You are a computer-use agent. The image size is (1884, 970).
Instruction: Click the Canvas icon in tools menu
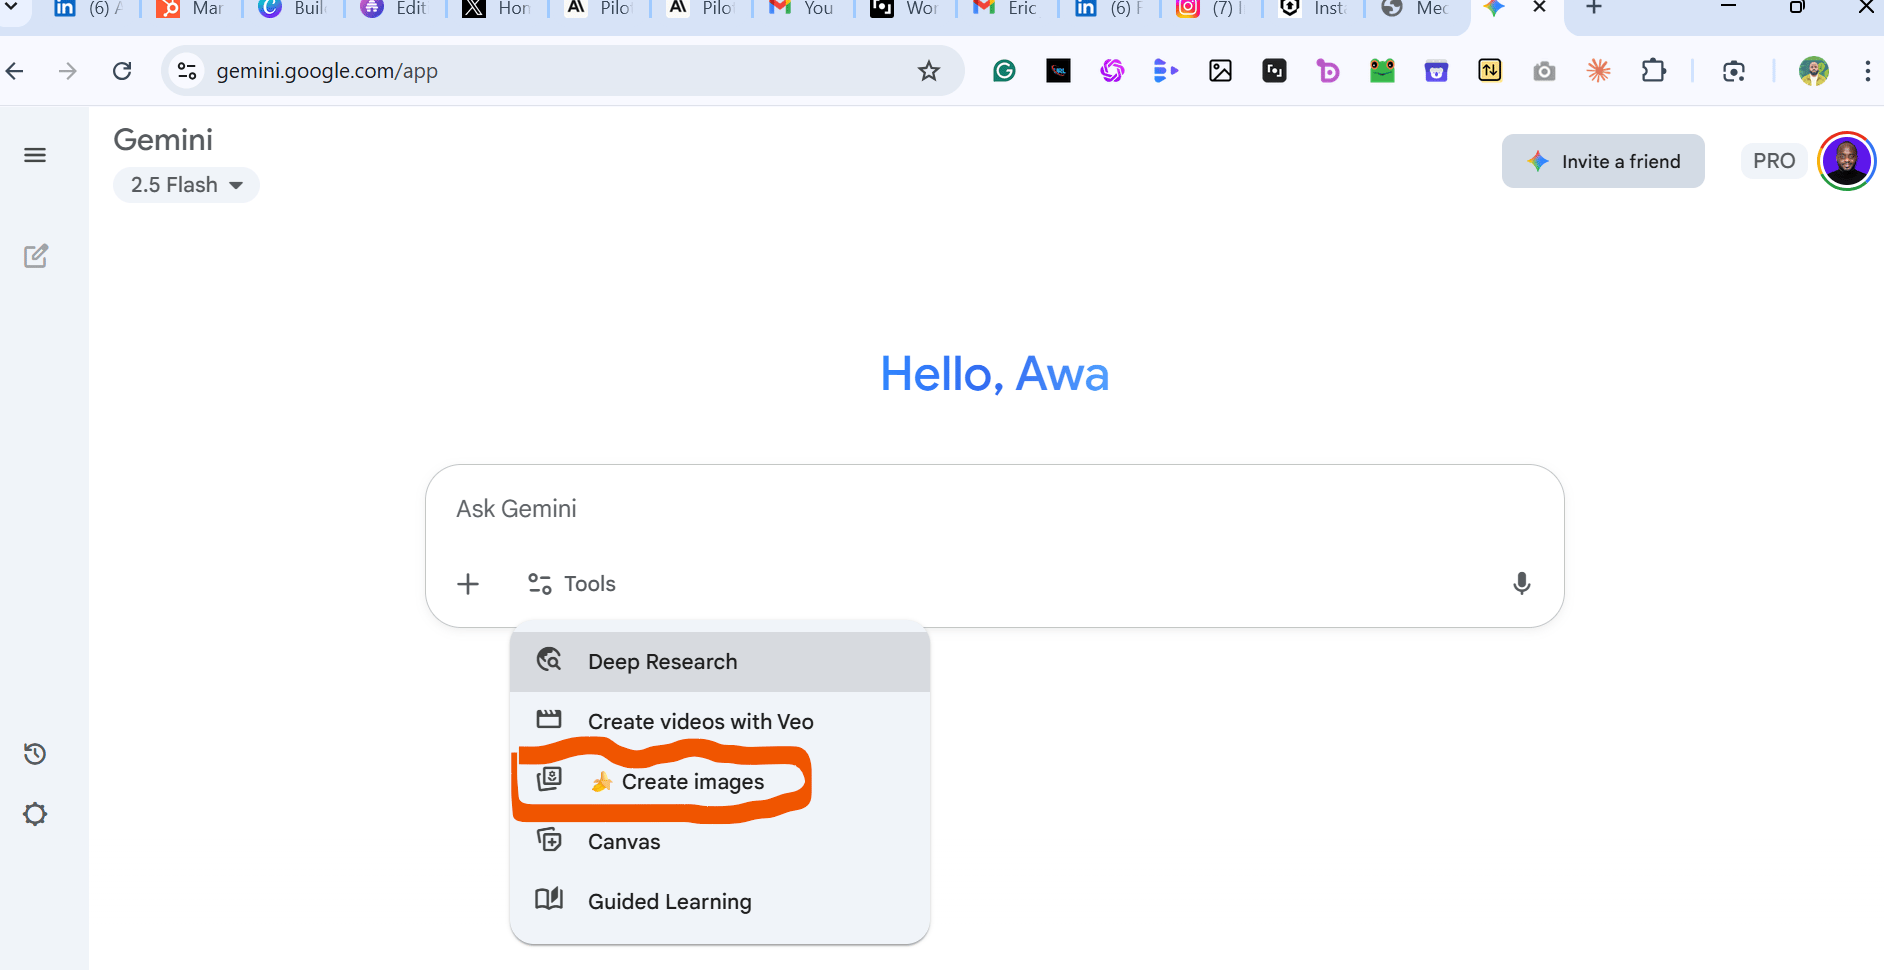coord(549,840)
